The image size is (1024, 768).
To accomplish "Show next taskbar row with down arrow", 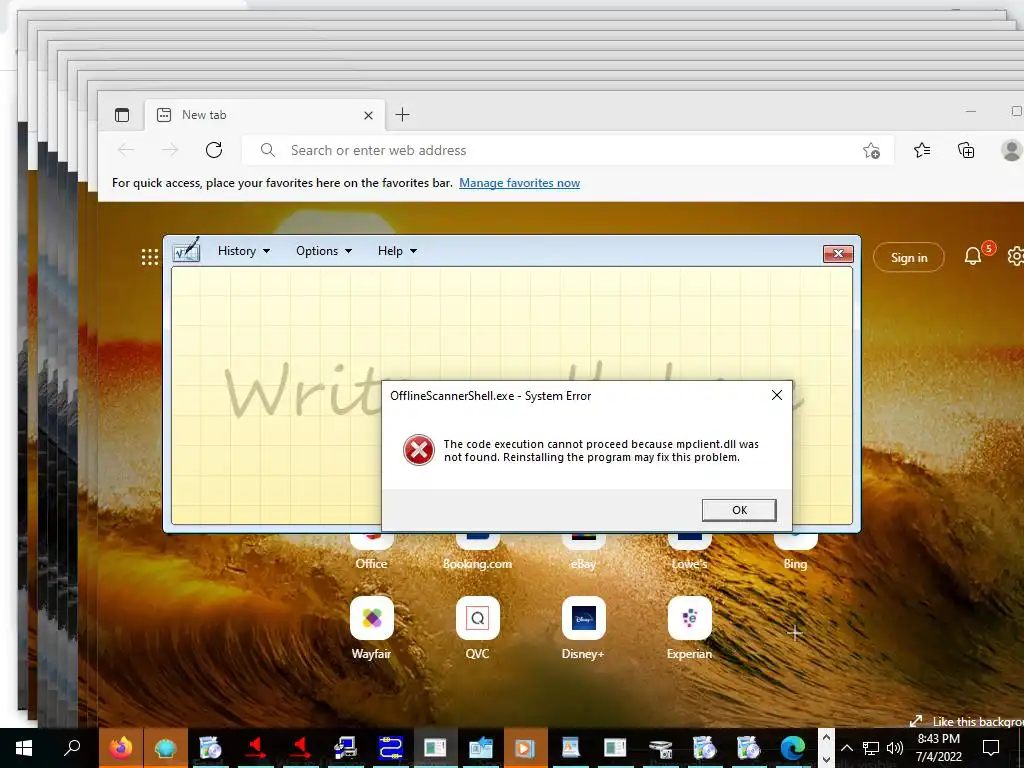I will point(826,759).
